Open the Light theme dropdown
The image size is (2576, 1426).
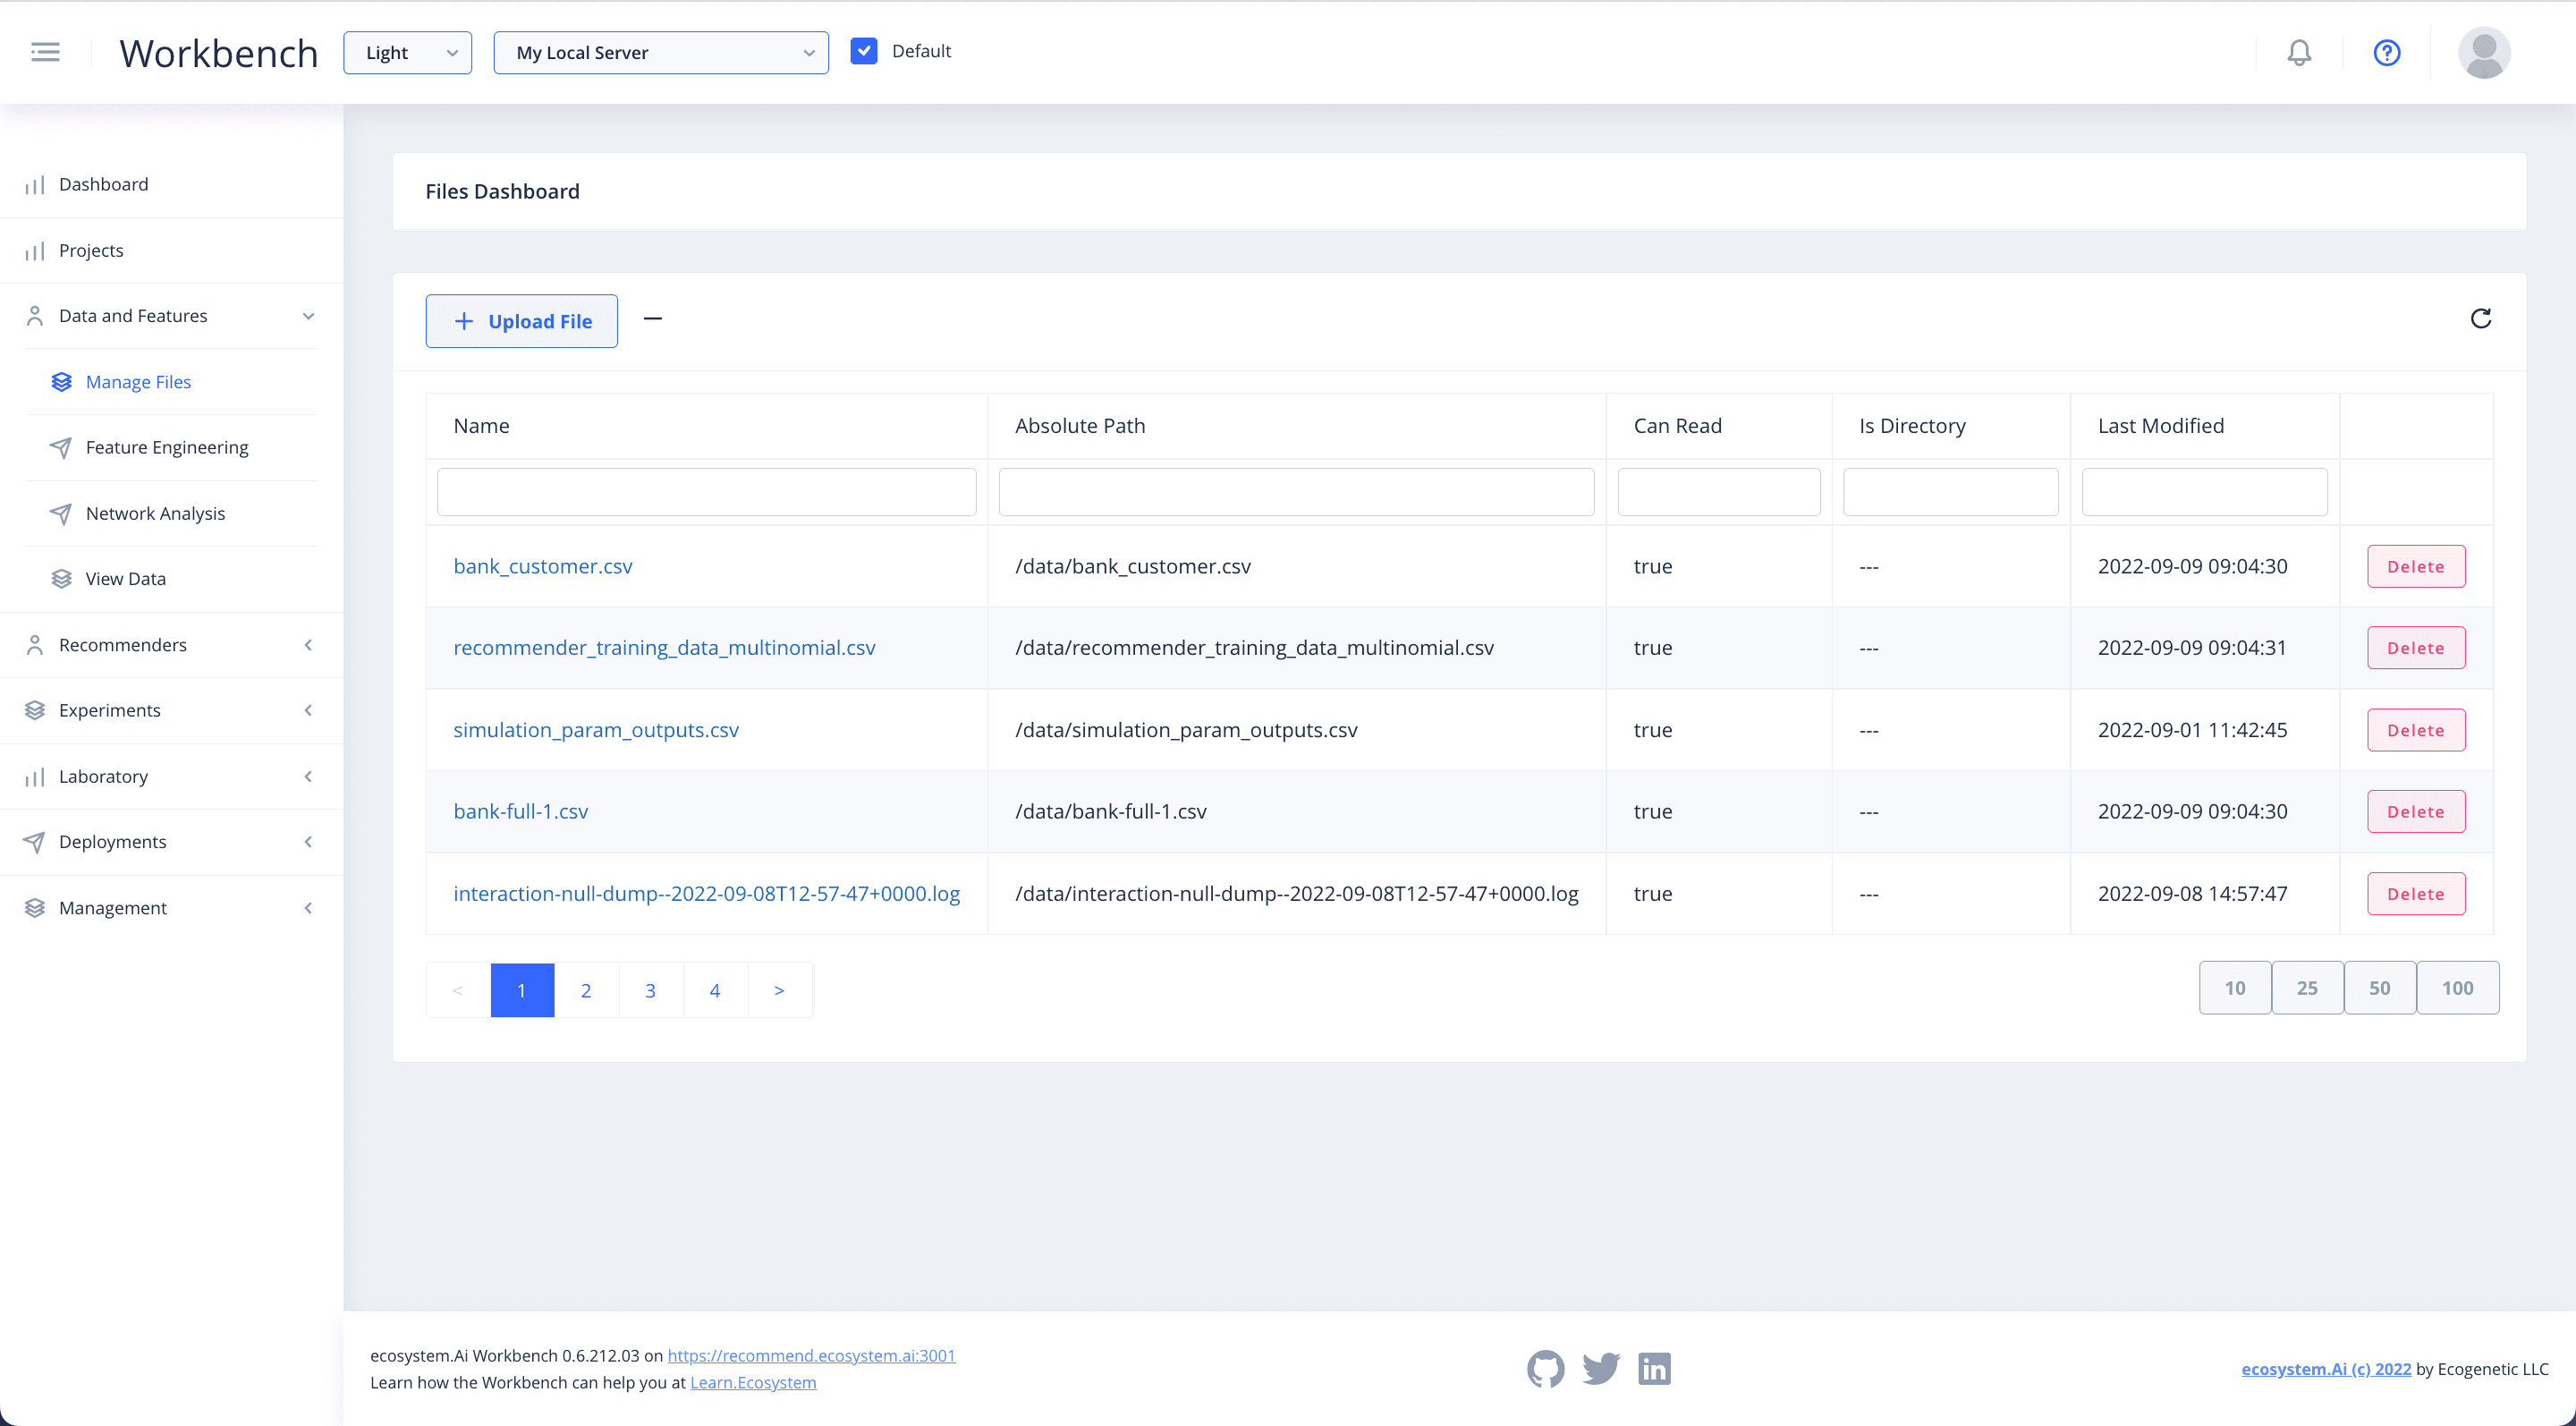407,52
